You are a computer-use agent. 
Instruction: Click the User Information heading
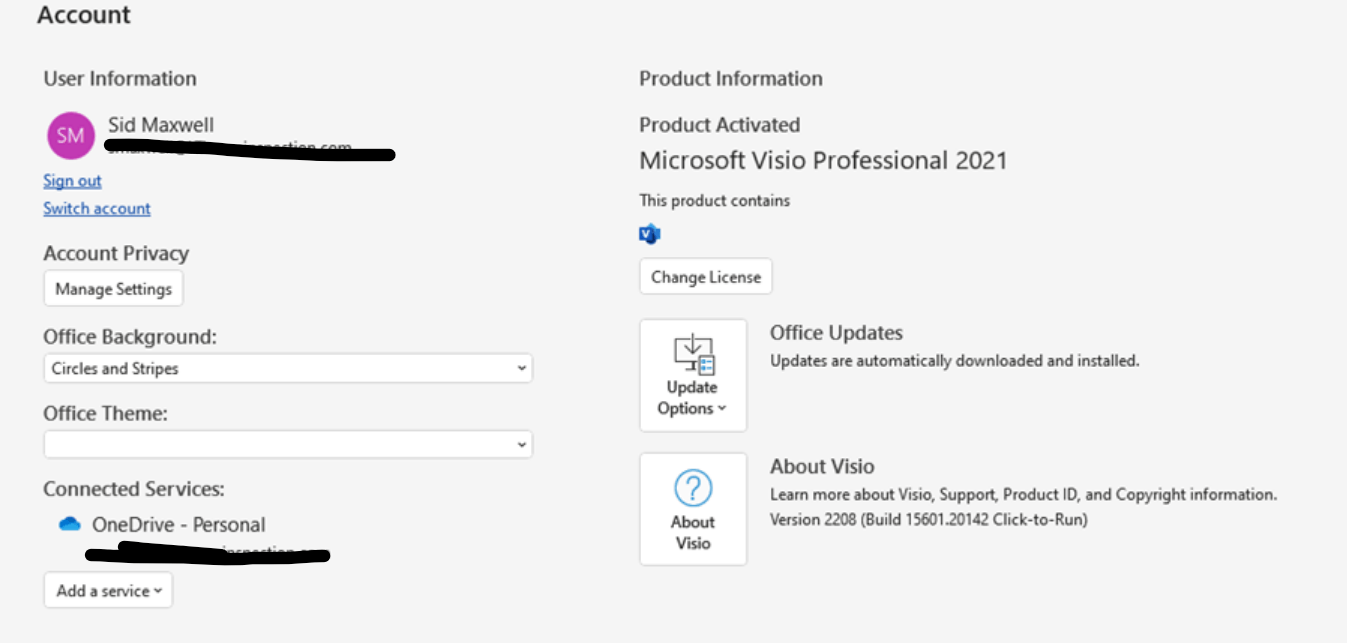coord(120,79)
